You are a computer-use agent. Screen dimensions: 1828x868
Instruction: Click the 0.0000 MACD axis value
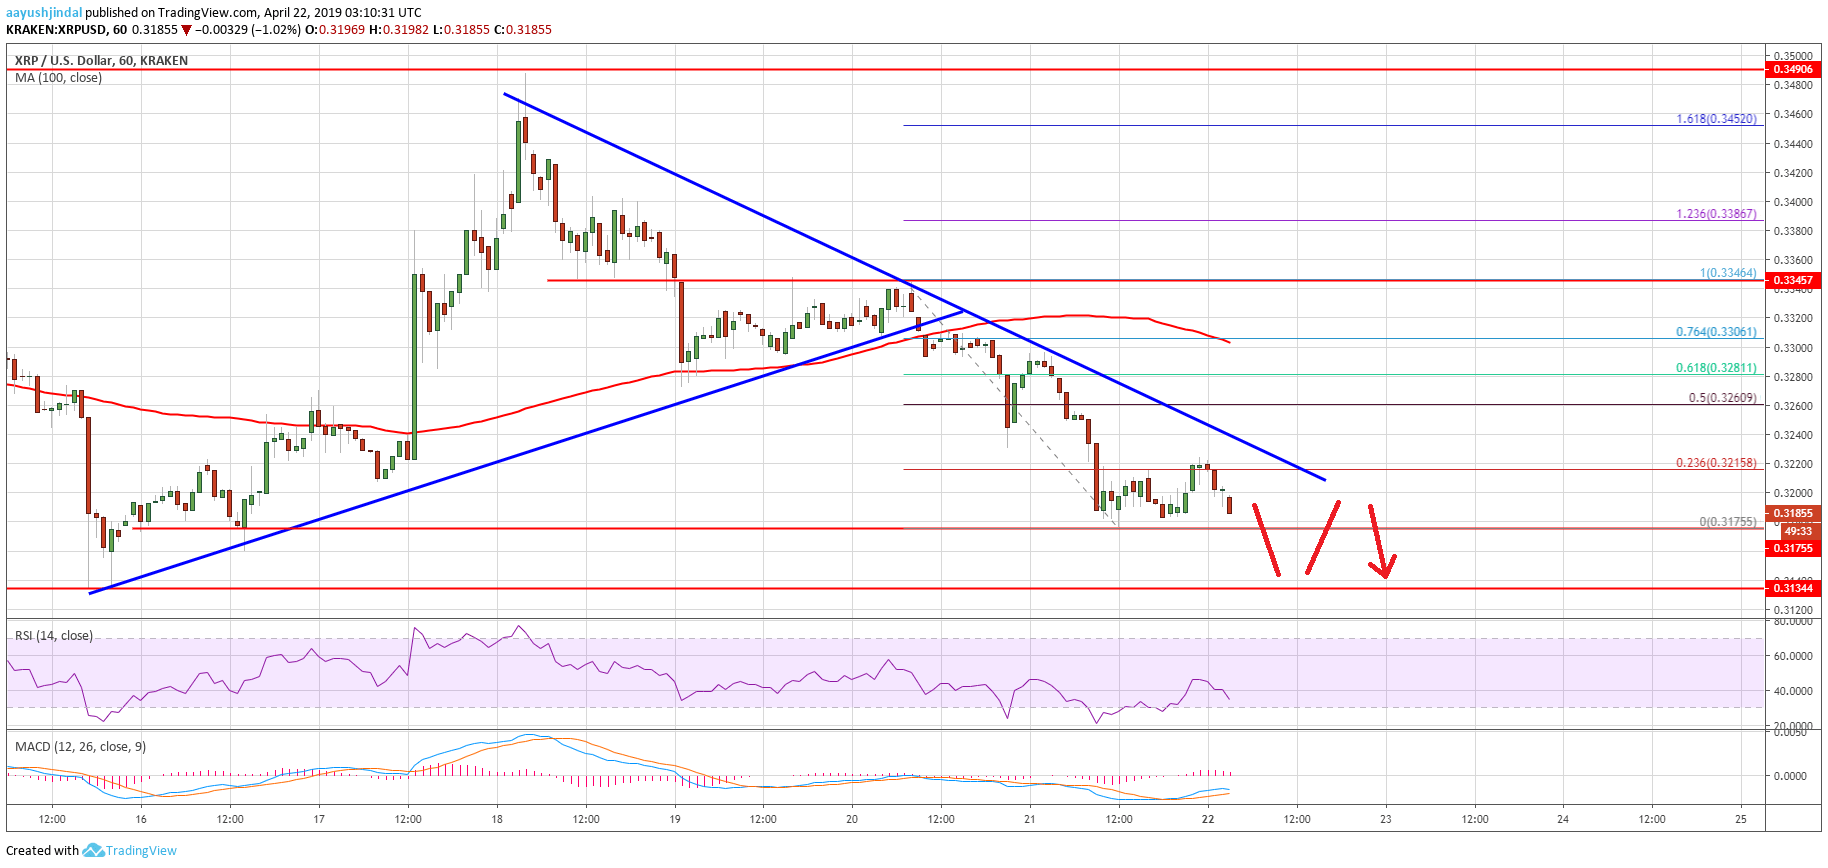point(1790,776)
